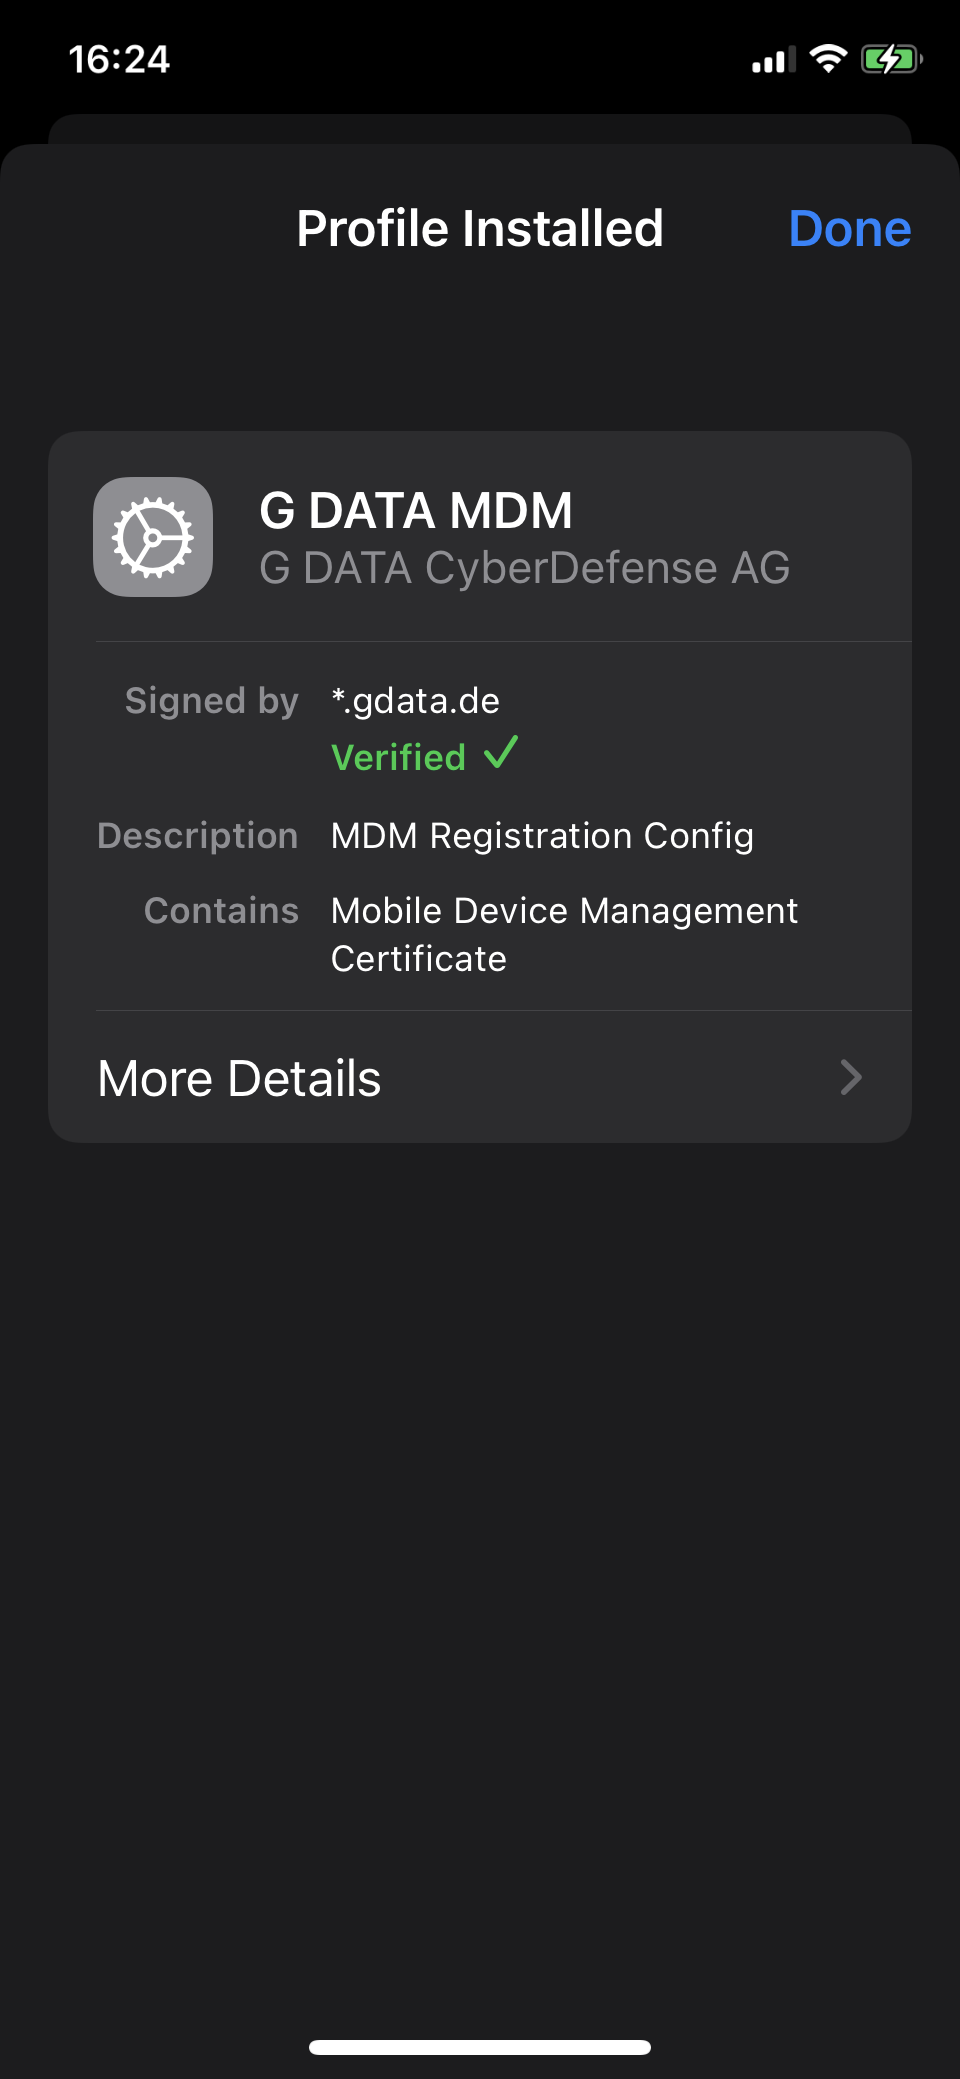The height and width of the screenshot is (2079, 960).
Task: Select the G DATA MDM profile name
Action: 416,510
